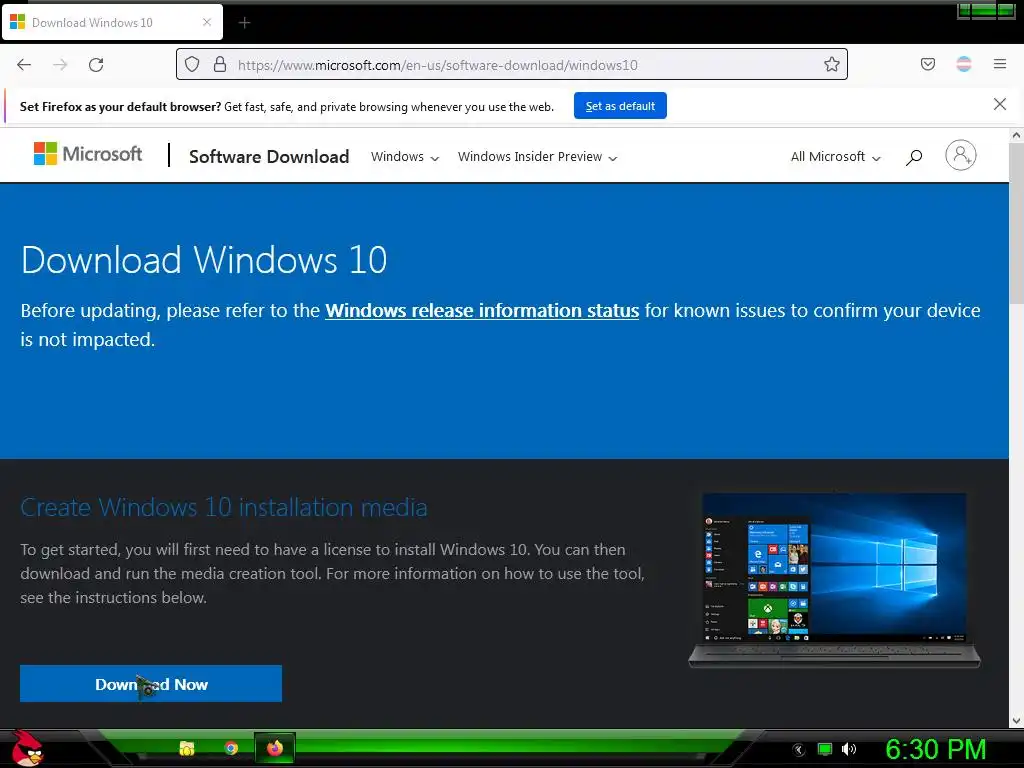Click the Angry Birds start button
The width and height of the screenshot is (1024, 768).
27,748
